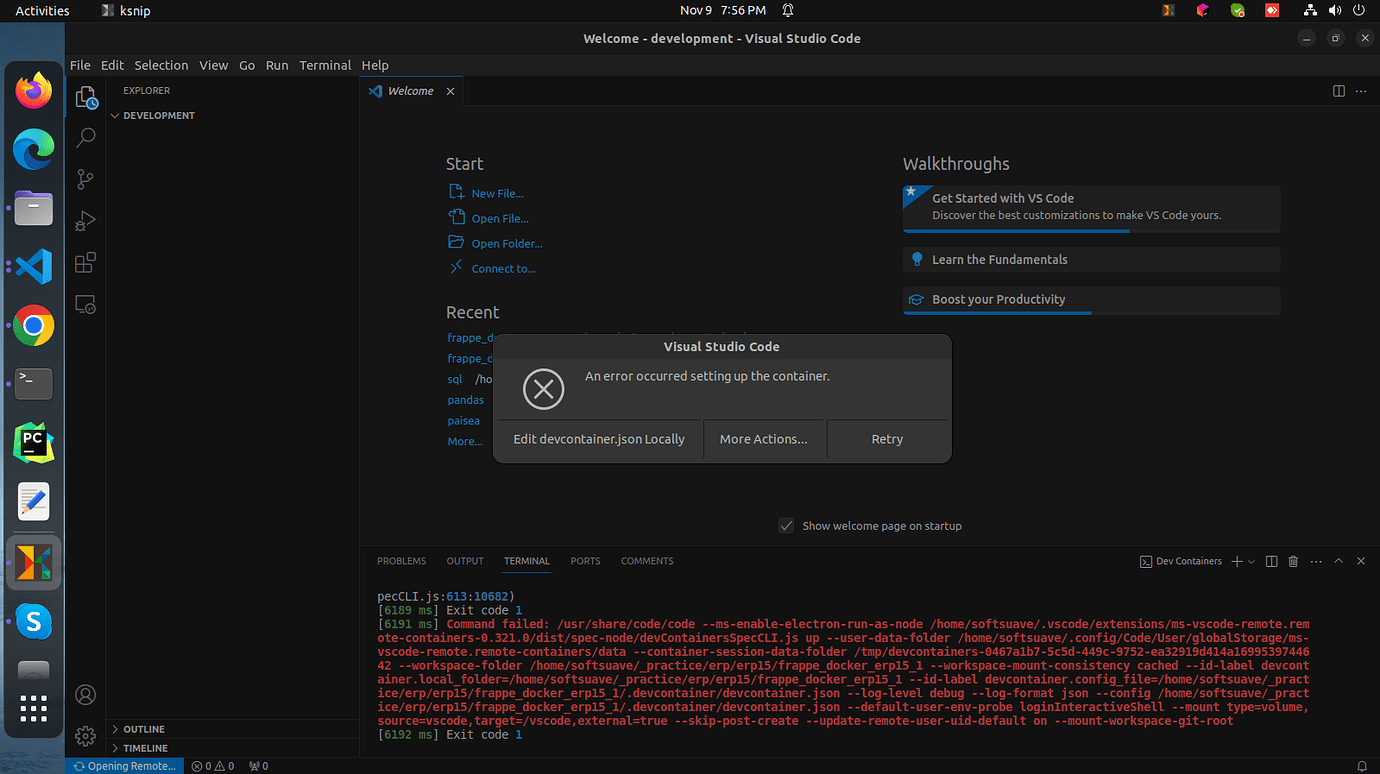This screenshot has height=774, width=1380.
Task: Collapse the DEVELOPMENT folder section
Action: tap(117, 115)
